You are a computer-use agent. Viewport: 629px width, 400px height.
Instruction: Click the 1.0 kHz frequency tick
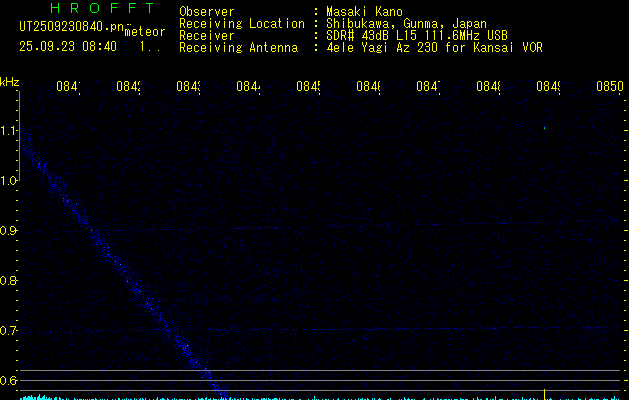pyautogui.click(x=9, y=181)
